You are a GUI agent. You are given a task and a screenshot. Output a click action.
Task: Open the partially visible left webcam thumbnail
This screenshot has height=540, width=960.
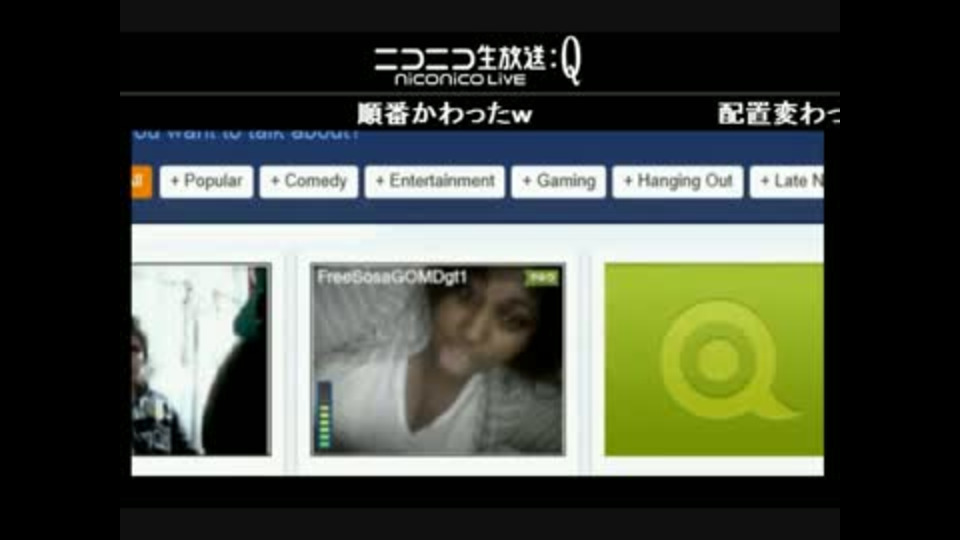click(201, 360)
